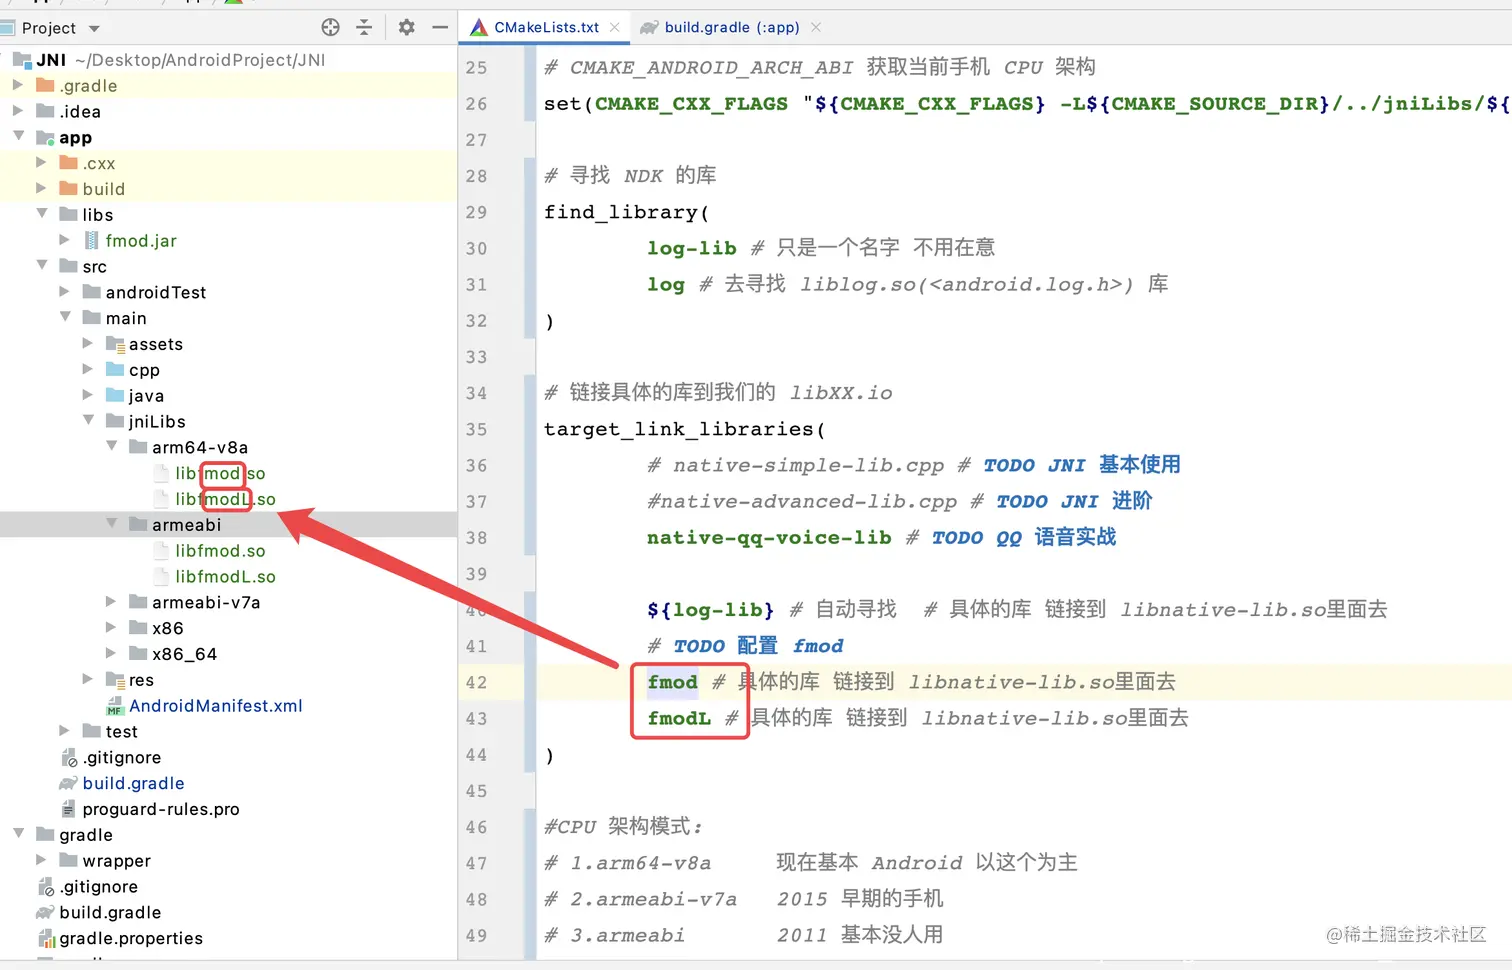
Task: Expand the .gradle folder
Action: click(x=18, y=85)
